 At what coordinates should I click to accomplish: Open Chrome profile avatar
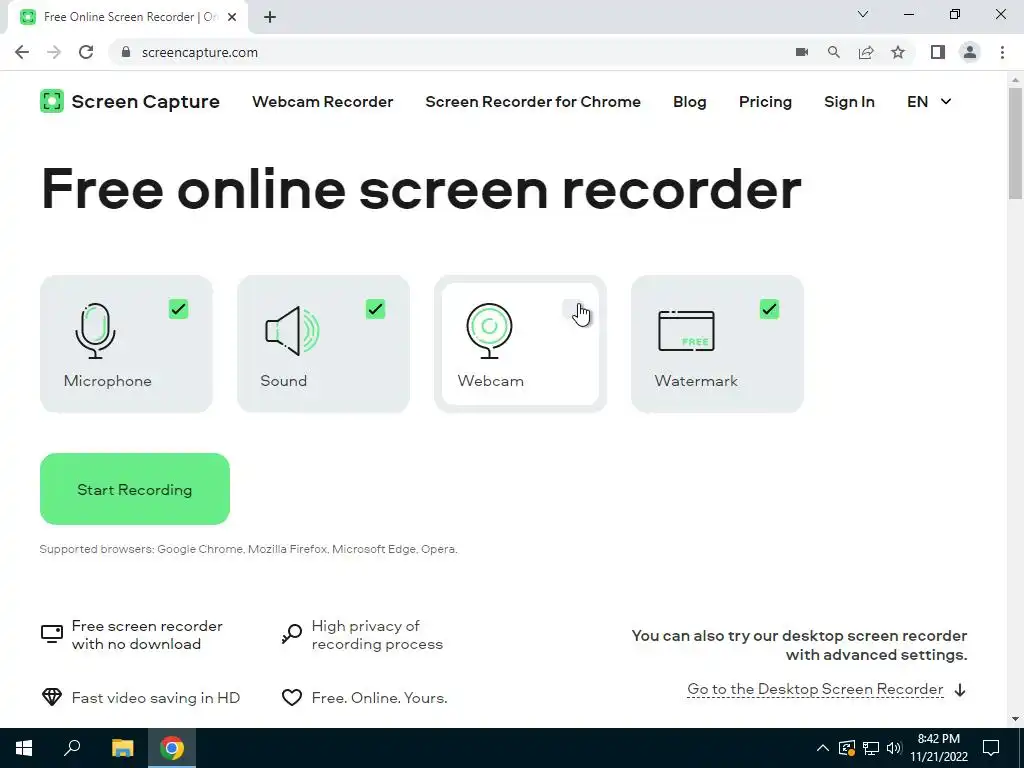[x=970, y=52]
